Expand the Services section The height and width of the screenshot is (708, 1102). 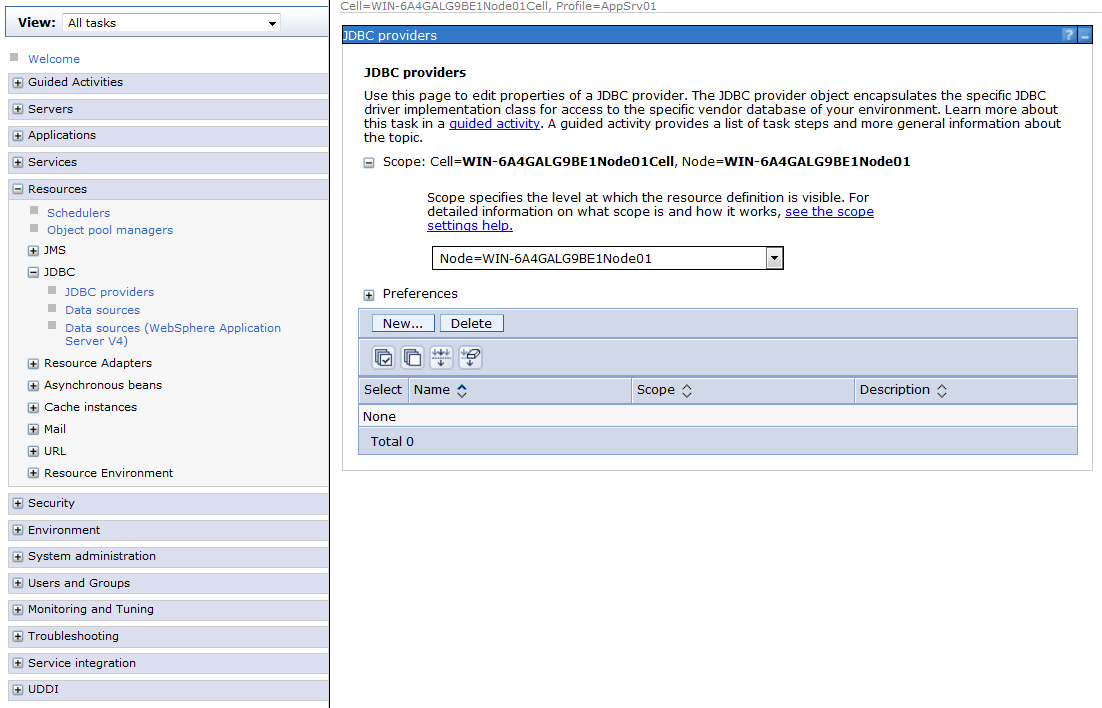point(18,162)
